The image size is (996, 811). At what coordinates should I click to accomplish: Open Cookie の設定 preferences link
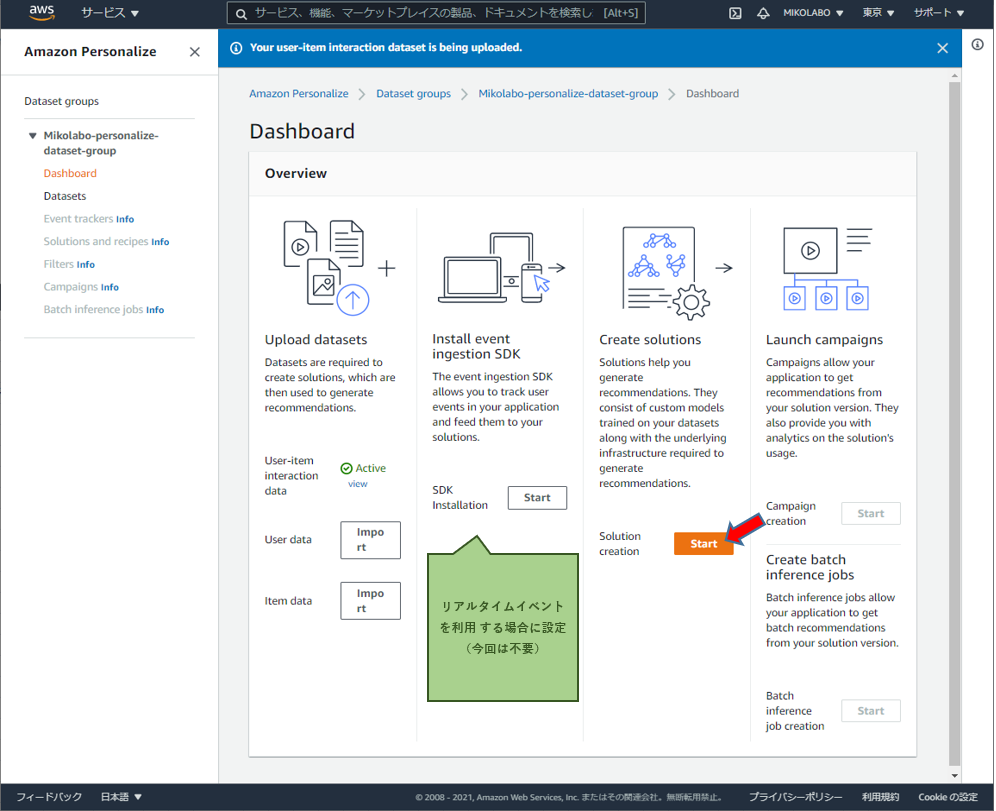click(948, 797)
